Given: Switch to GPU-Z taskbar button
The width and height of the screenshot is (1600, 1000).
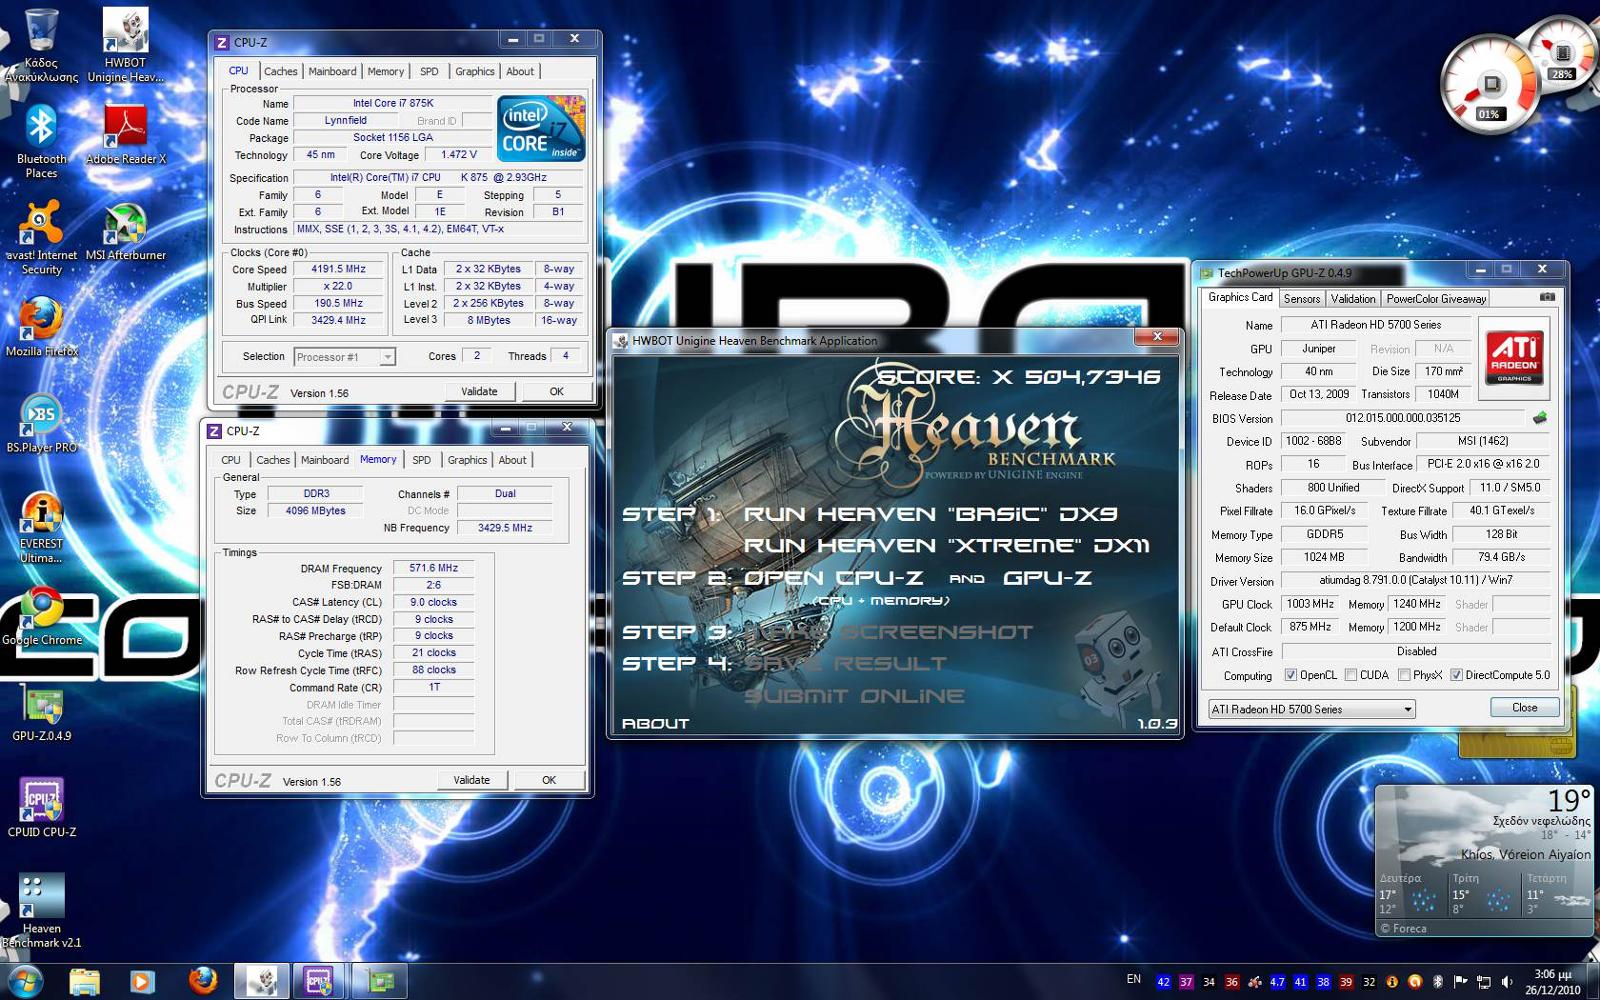Looking at the screenshot, I should coord(380,981).
